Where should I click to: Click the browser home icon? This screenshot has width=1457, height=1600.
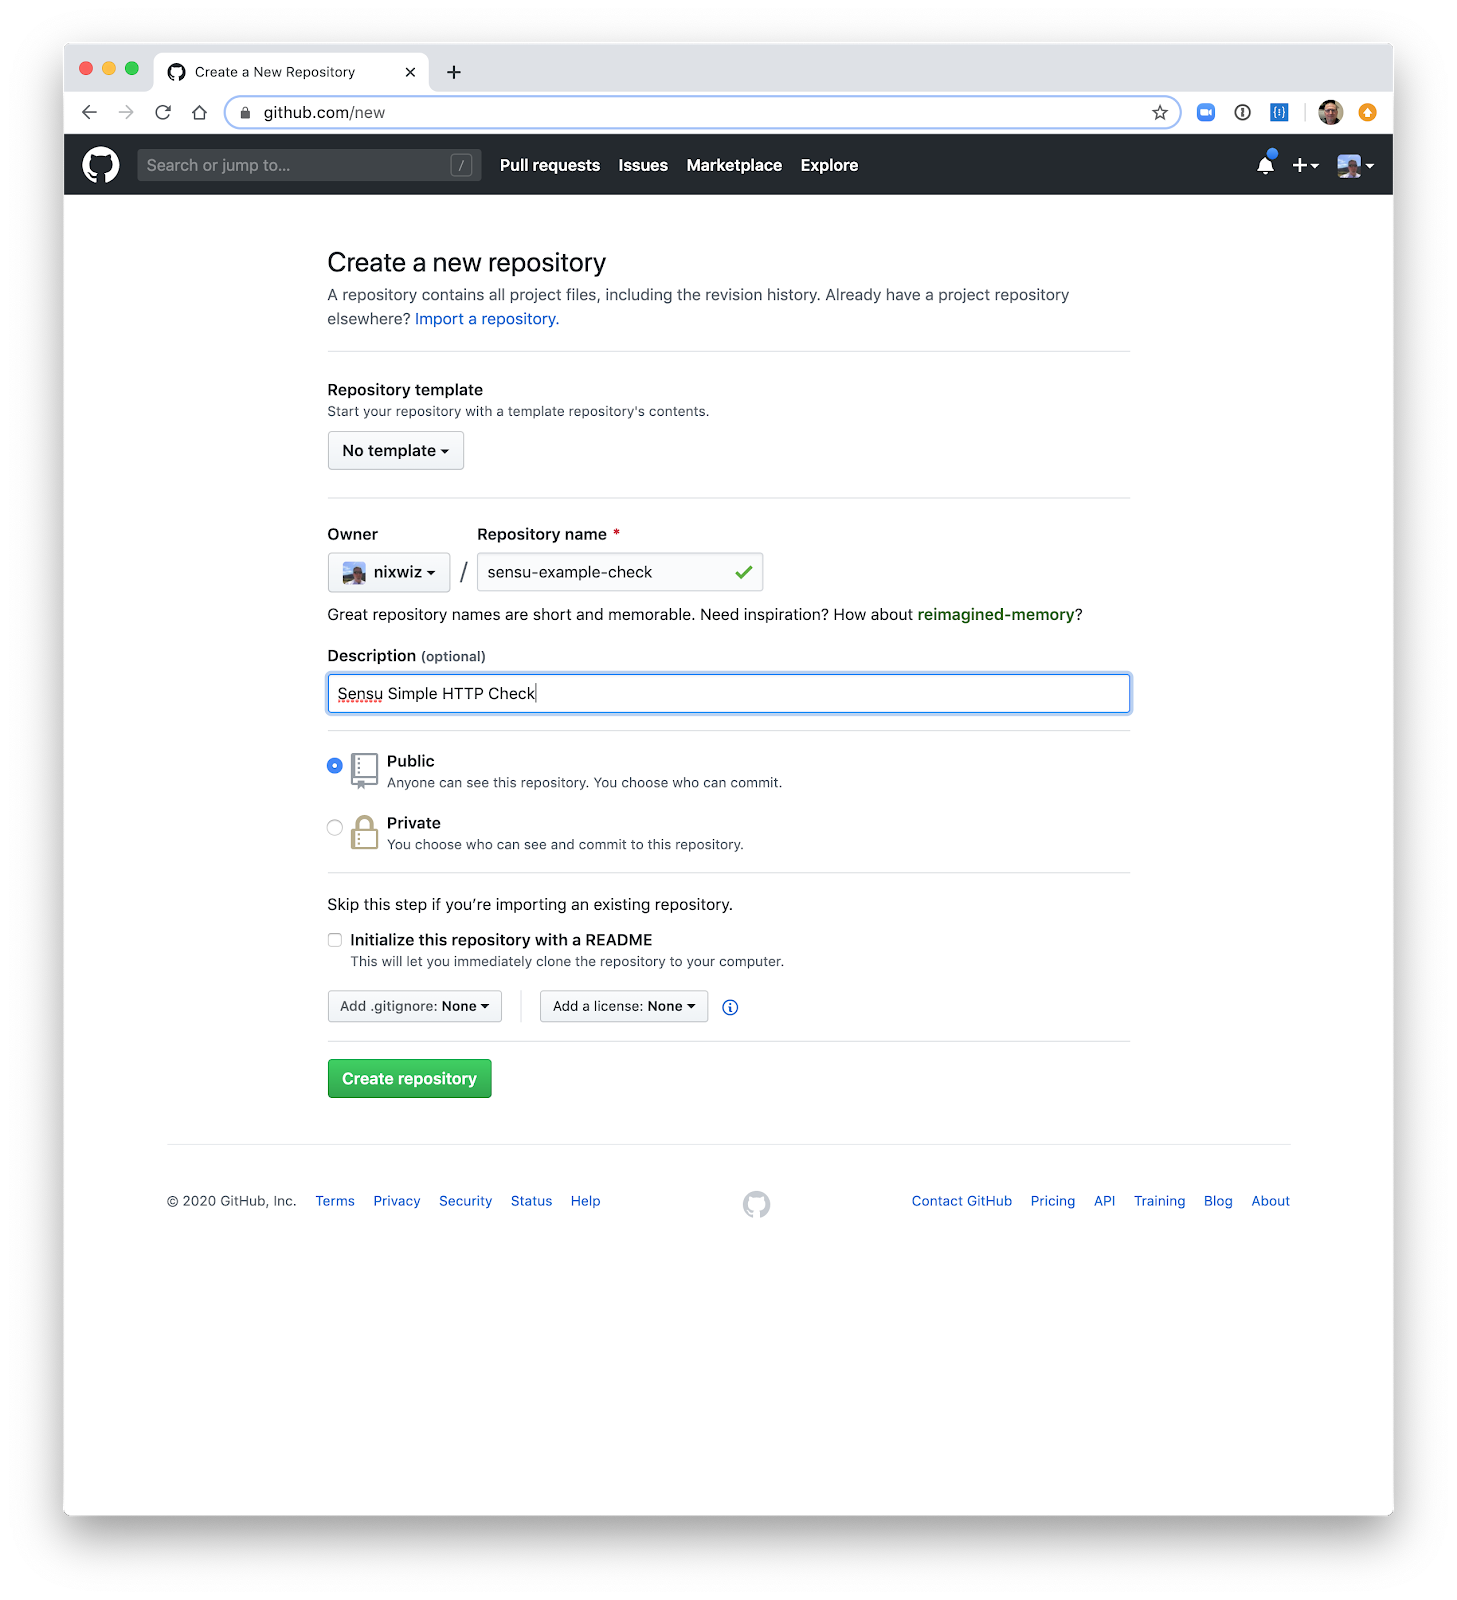(200, 113)
